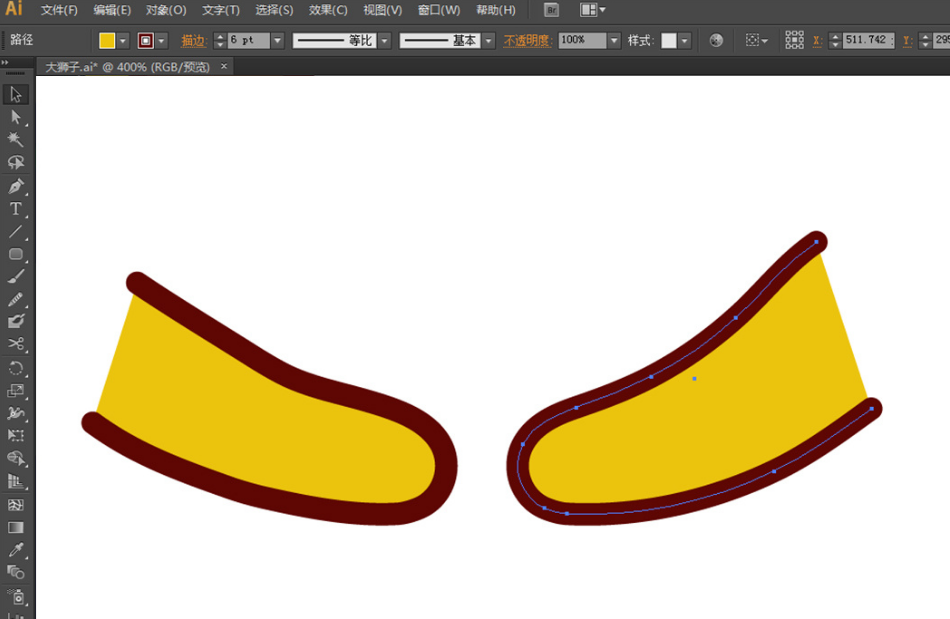Activate the Direct Selection tool
This screenshot has height=619, width=950.
coord(16,117)
